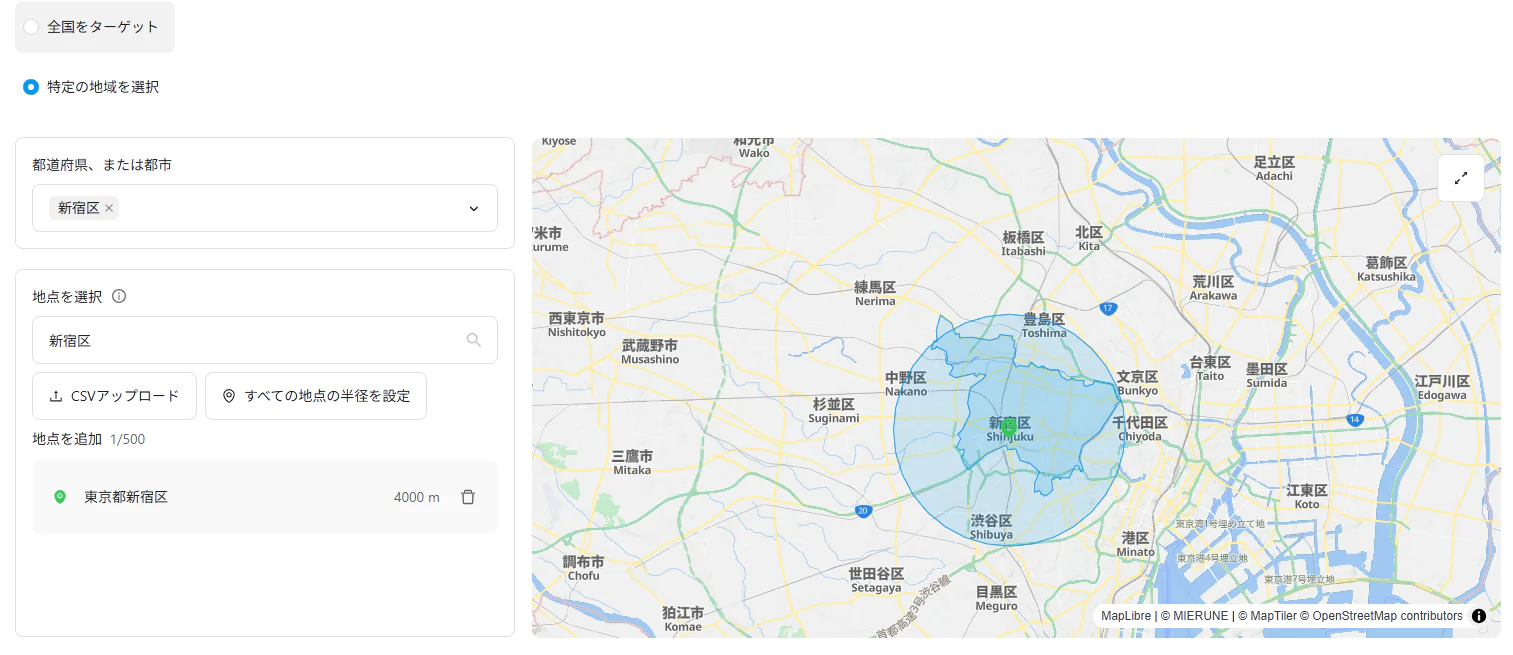Click the 4000 m radius value
This screenshot has width=1513, height=655.
[x=417, y=497]
